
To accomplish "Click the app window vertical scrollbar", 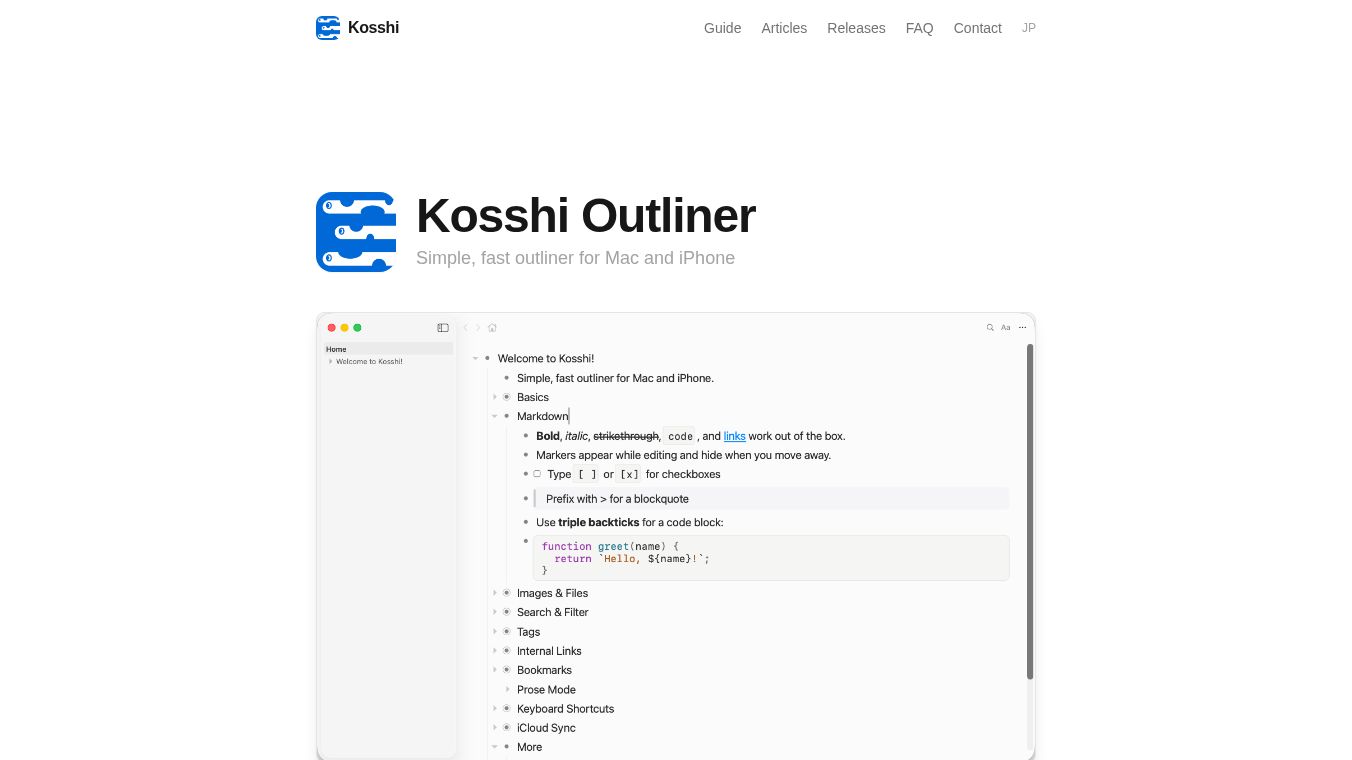I will [1030, 511].
